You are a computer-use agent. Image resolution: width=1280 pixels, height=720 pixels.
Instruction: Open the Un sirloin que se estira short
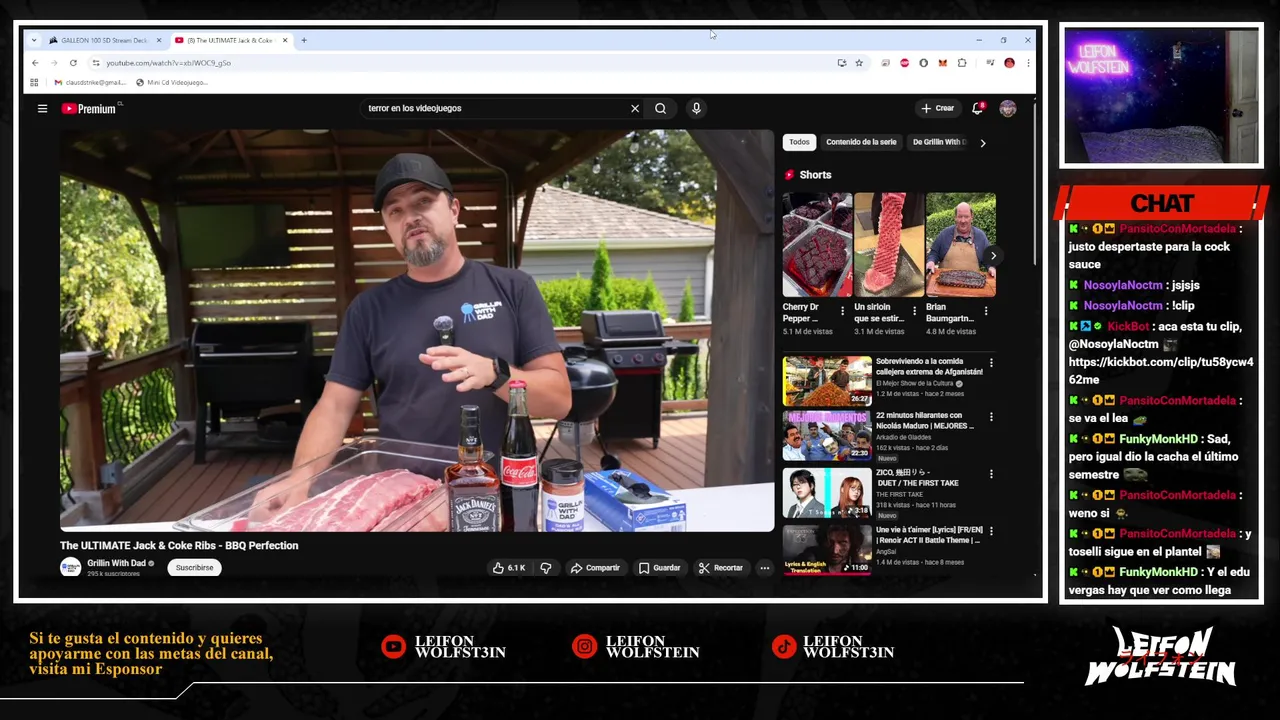click(889, 245)
